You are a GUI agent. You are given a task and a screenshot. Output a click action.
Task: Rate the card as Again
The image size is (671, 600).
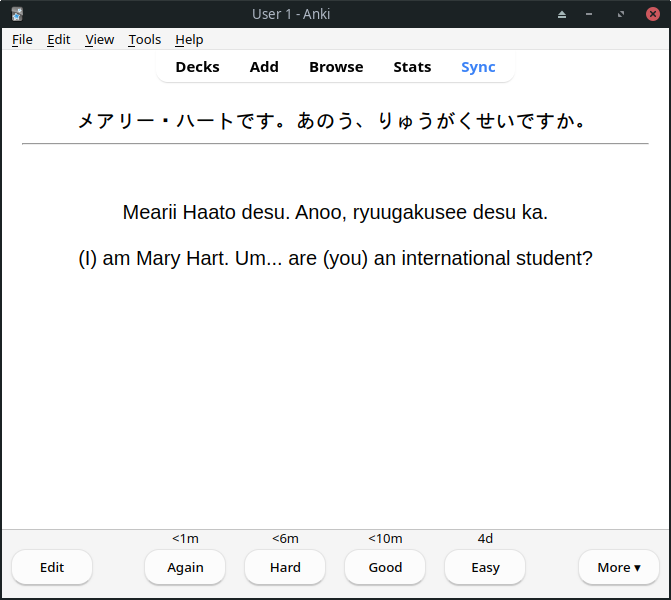(x=185, y=567)
